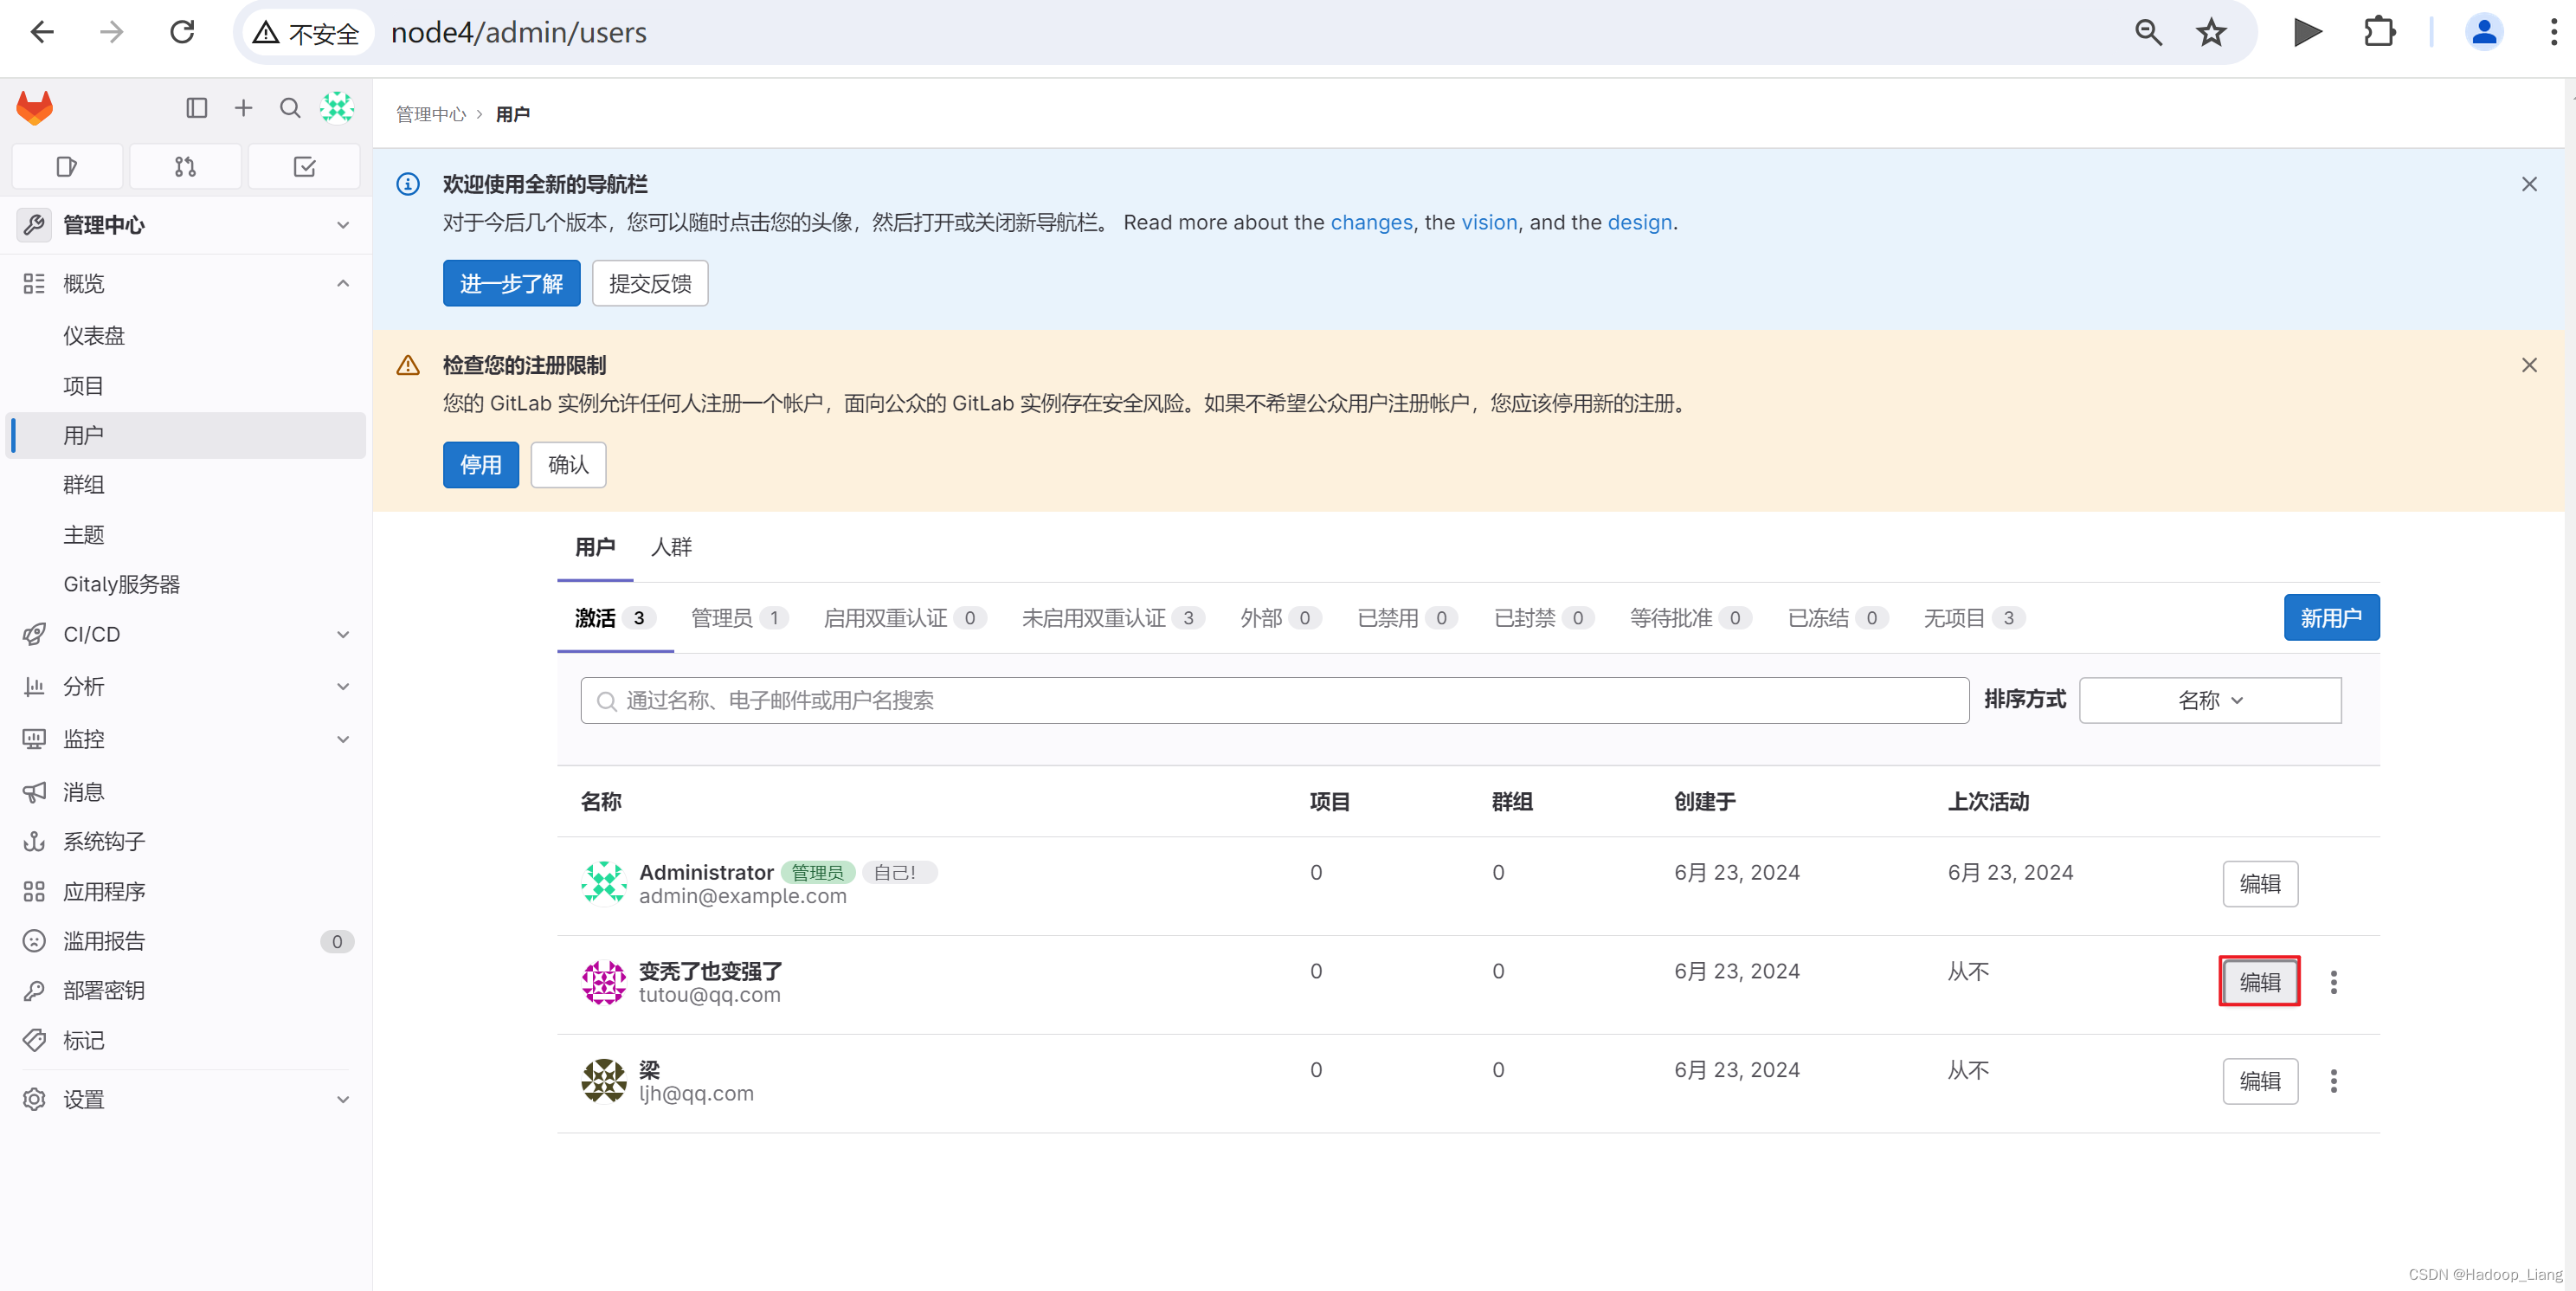Toggle the sidebar collapse icon
Viewport: 2576px width, 1291px height.
[x=196, y=108]
